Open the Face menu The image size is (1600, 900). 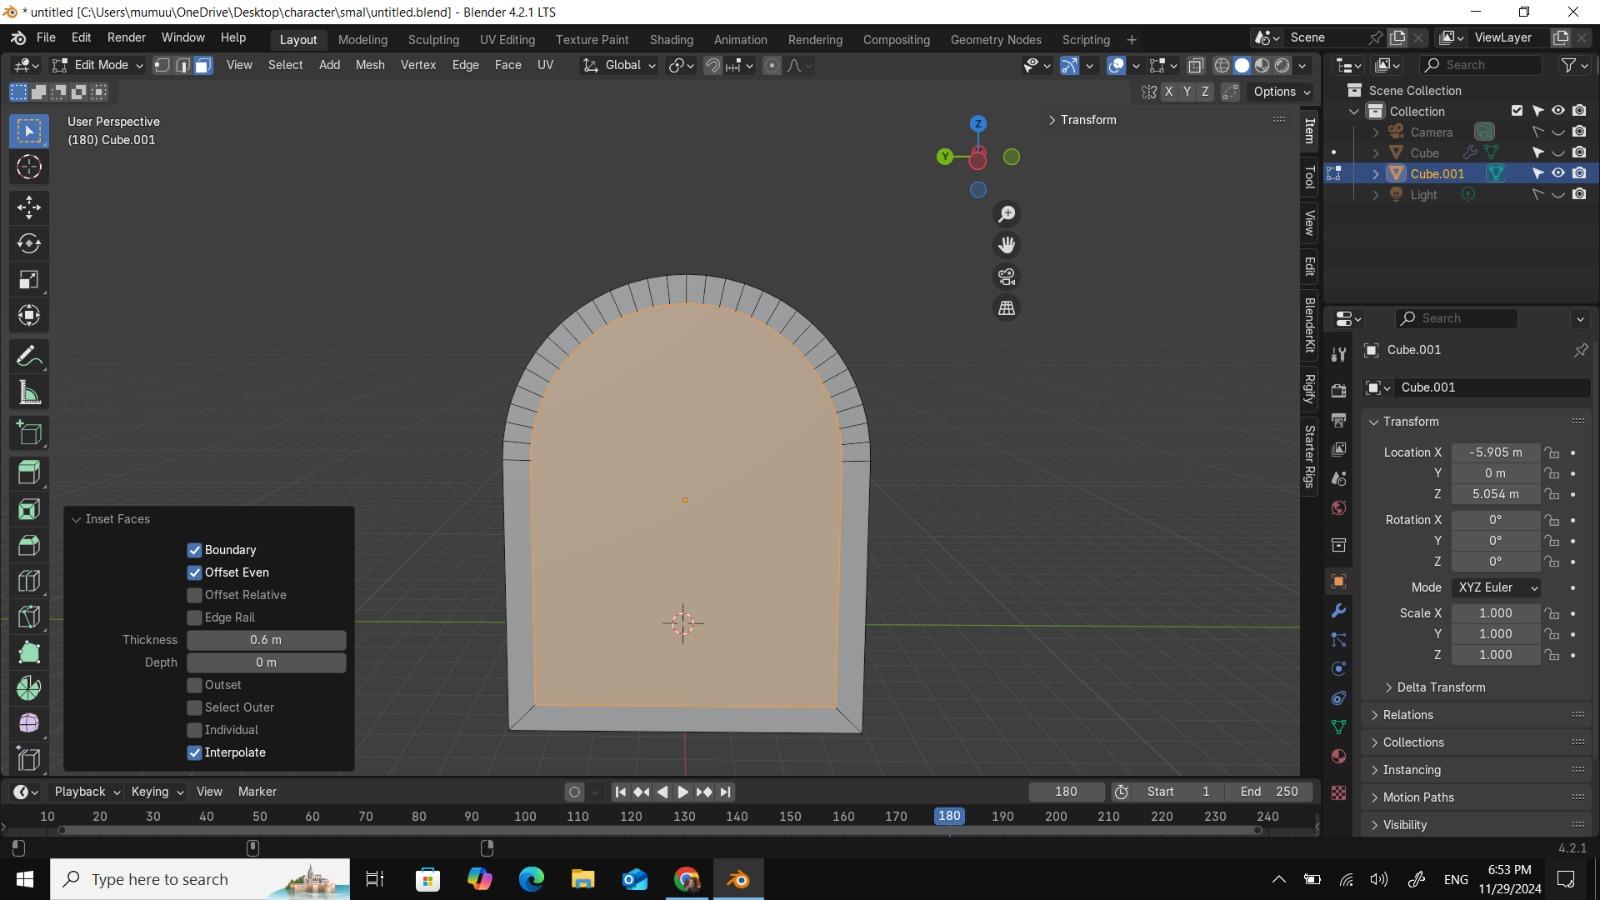[x=508, y=65]
